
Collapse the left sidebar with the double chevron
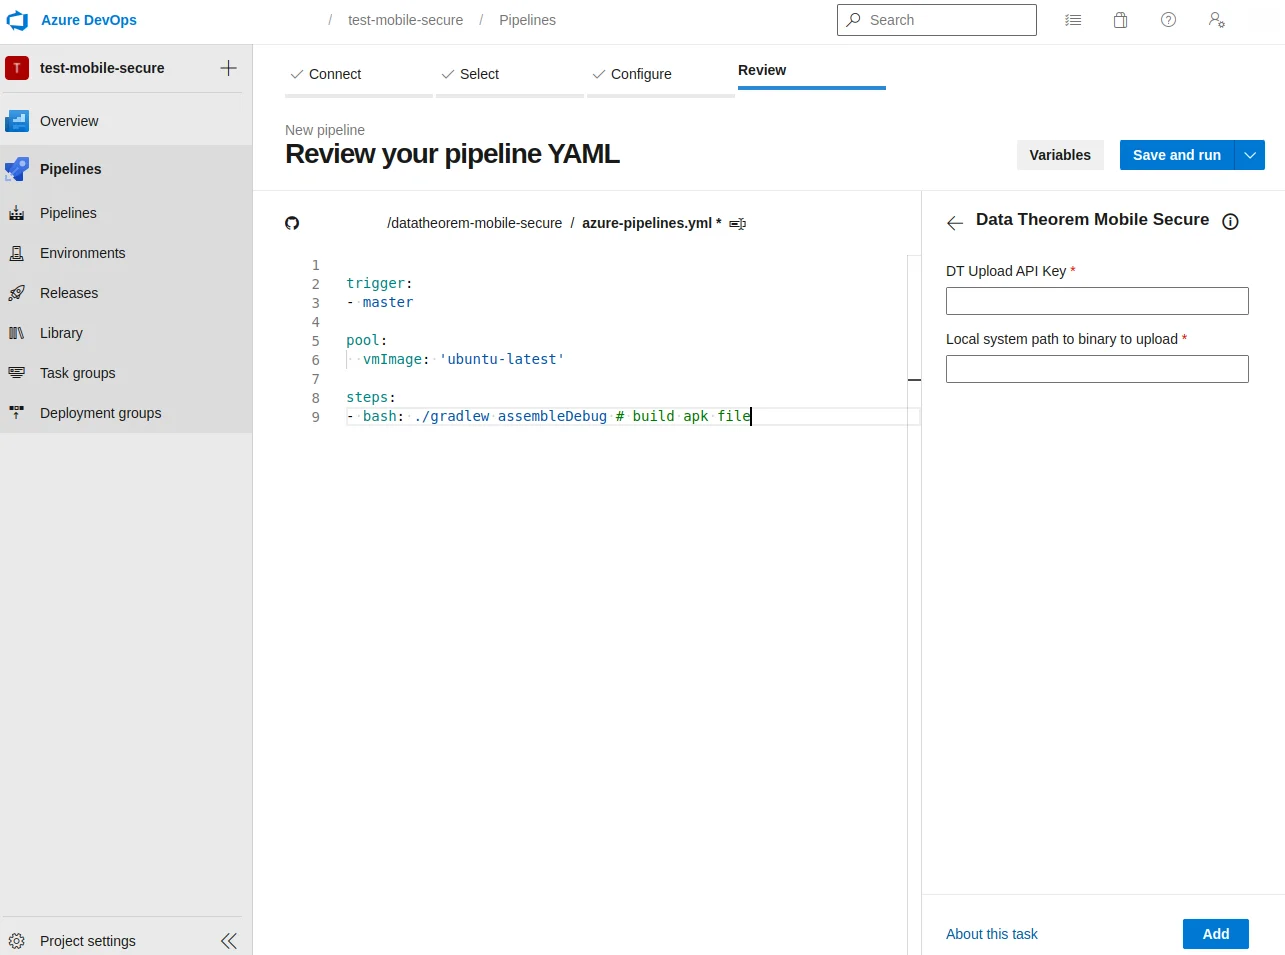[228, 940]
